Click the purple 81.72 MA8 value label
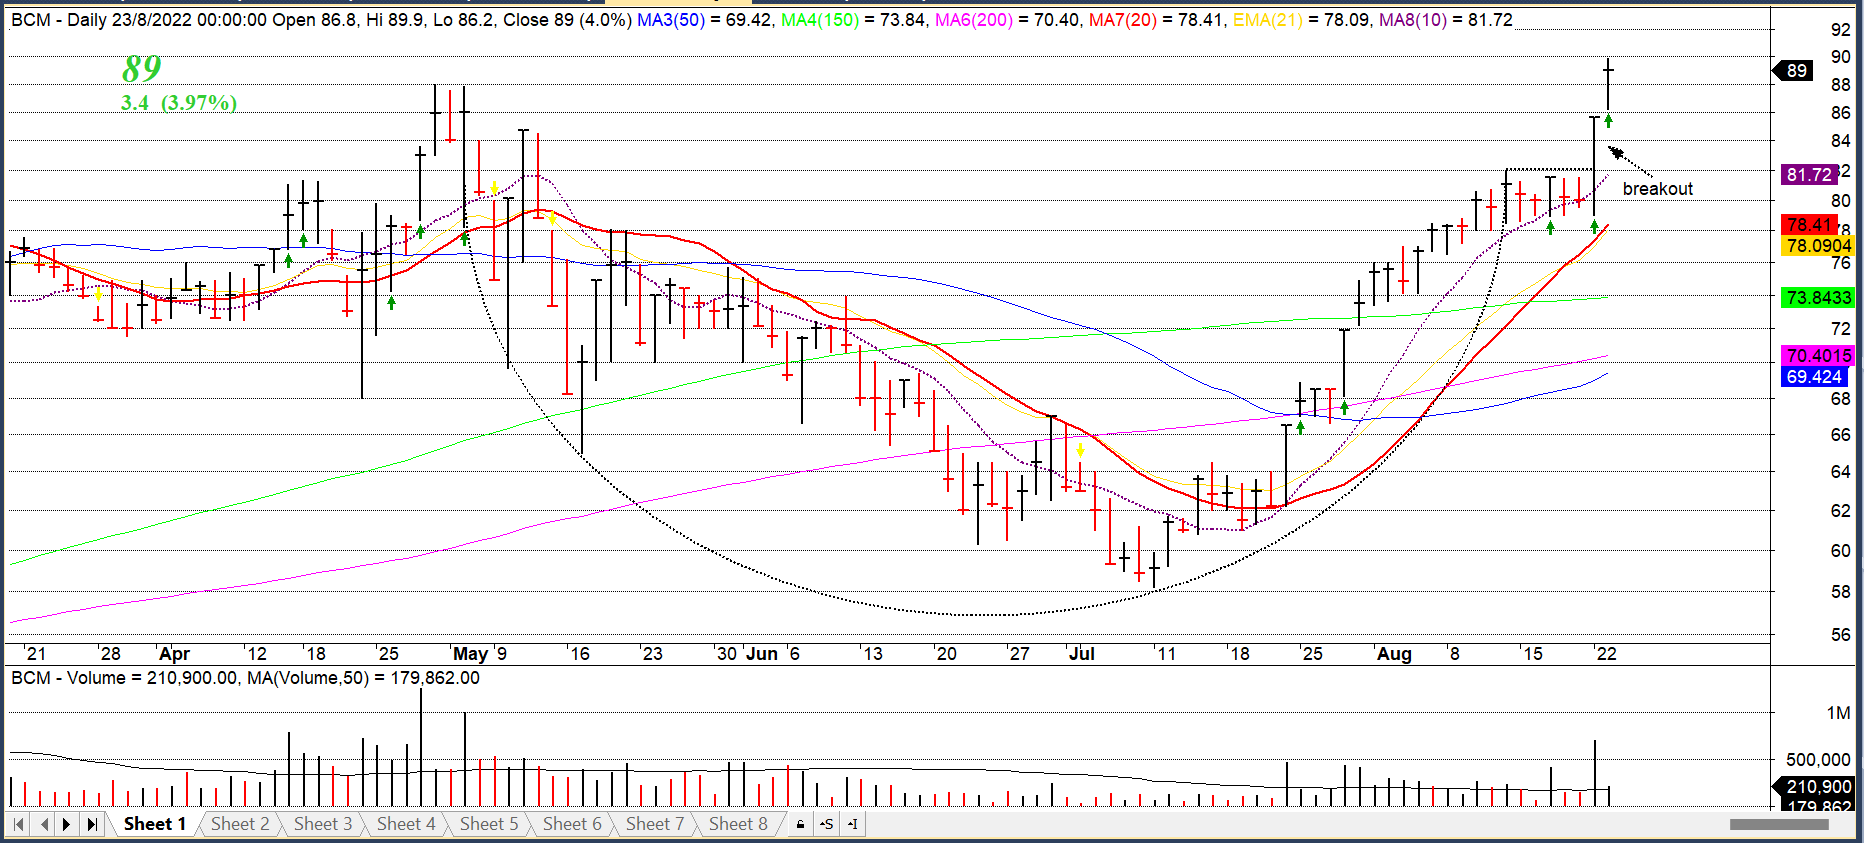1864x843 pixels. [x=1809, y=175]
